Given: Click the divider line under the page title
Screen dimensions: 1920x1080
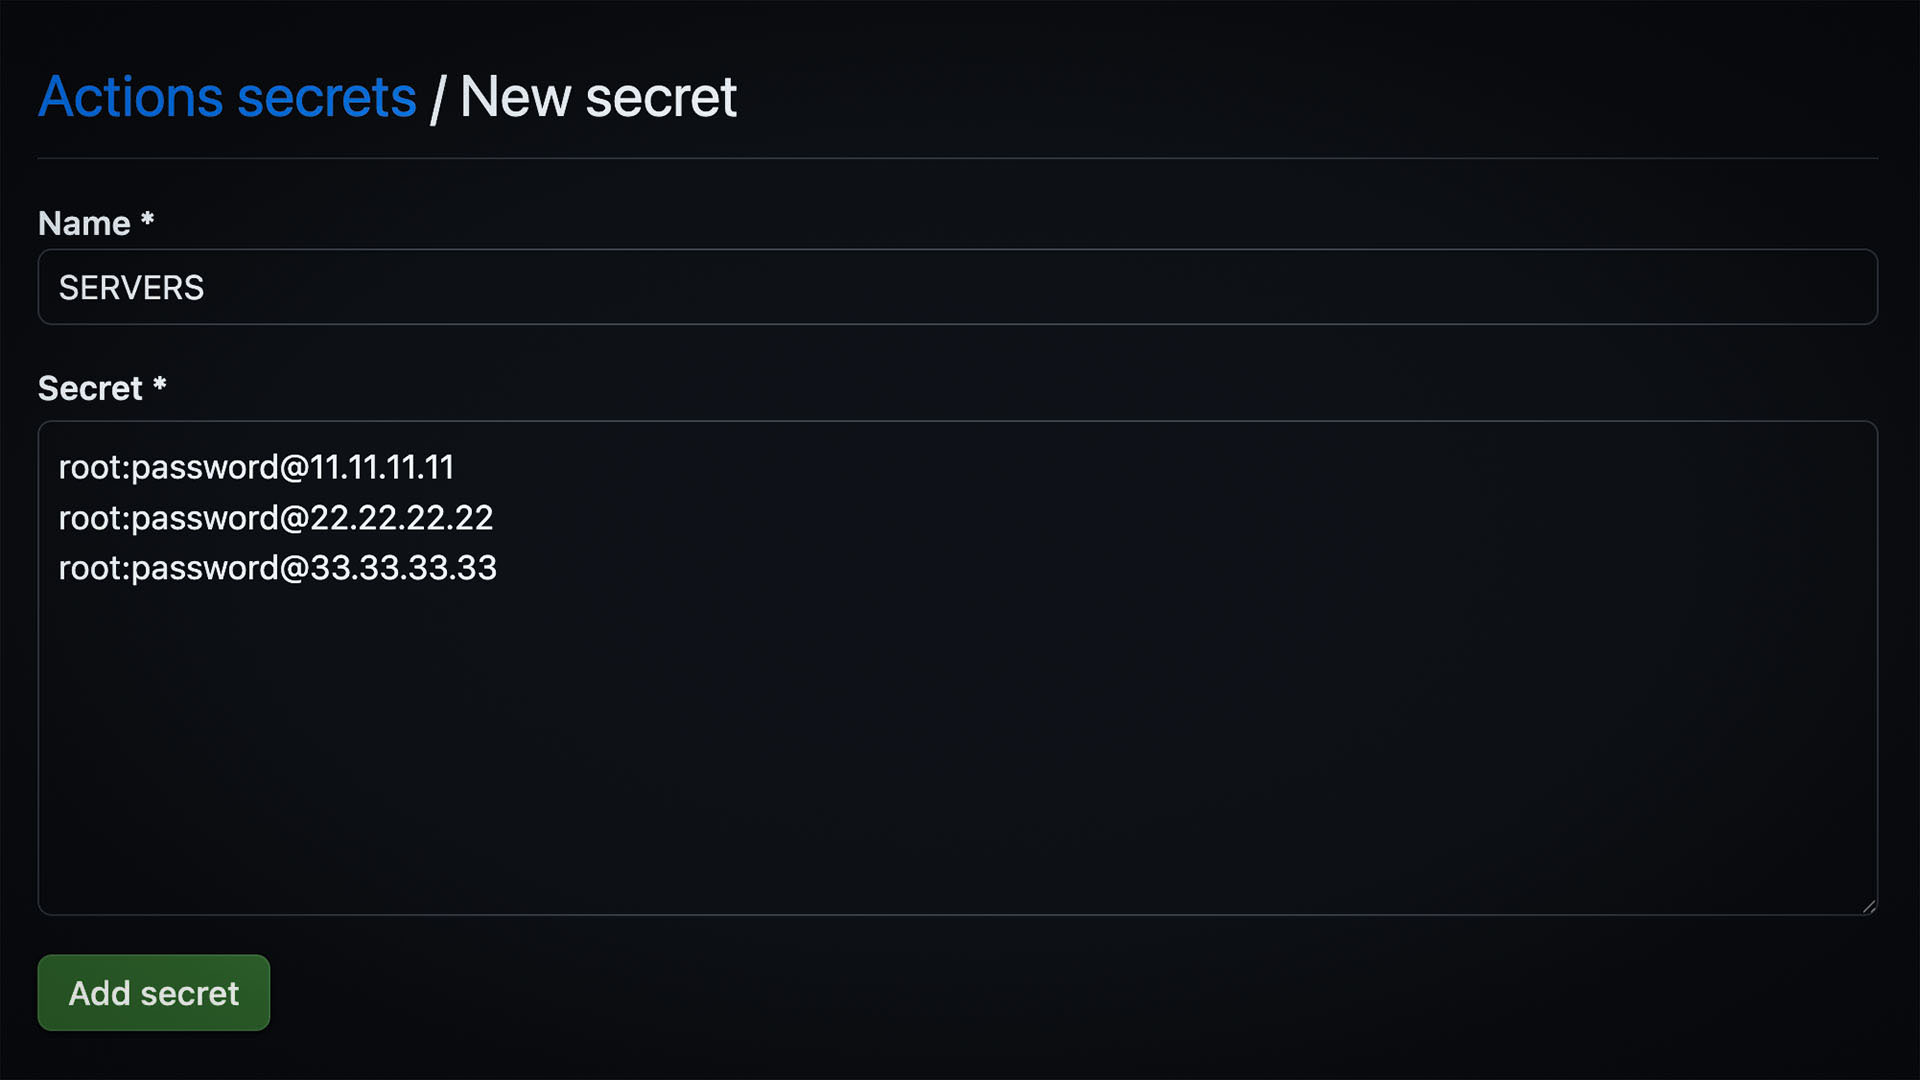Looking at the screenshot, I should (958, 155).
